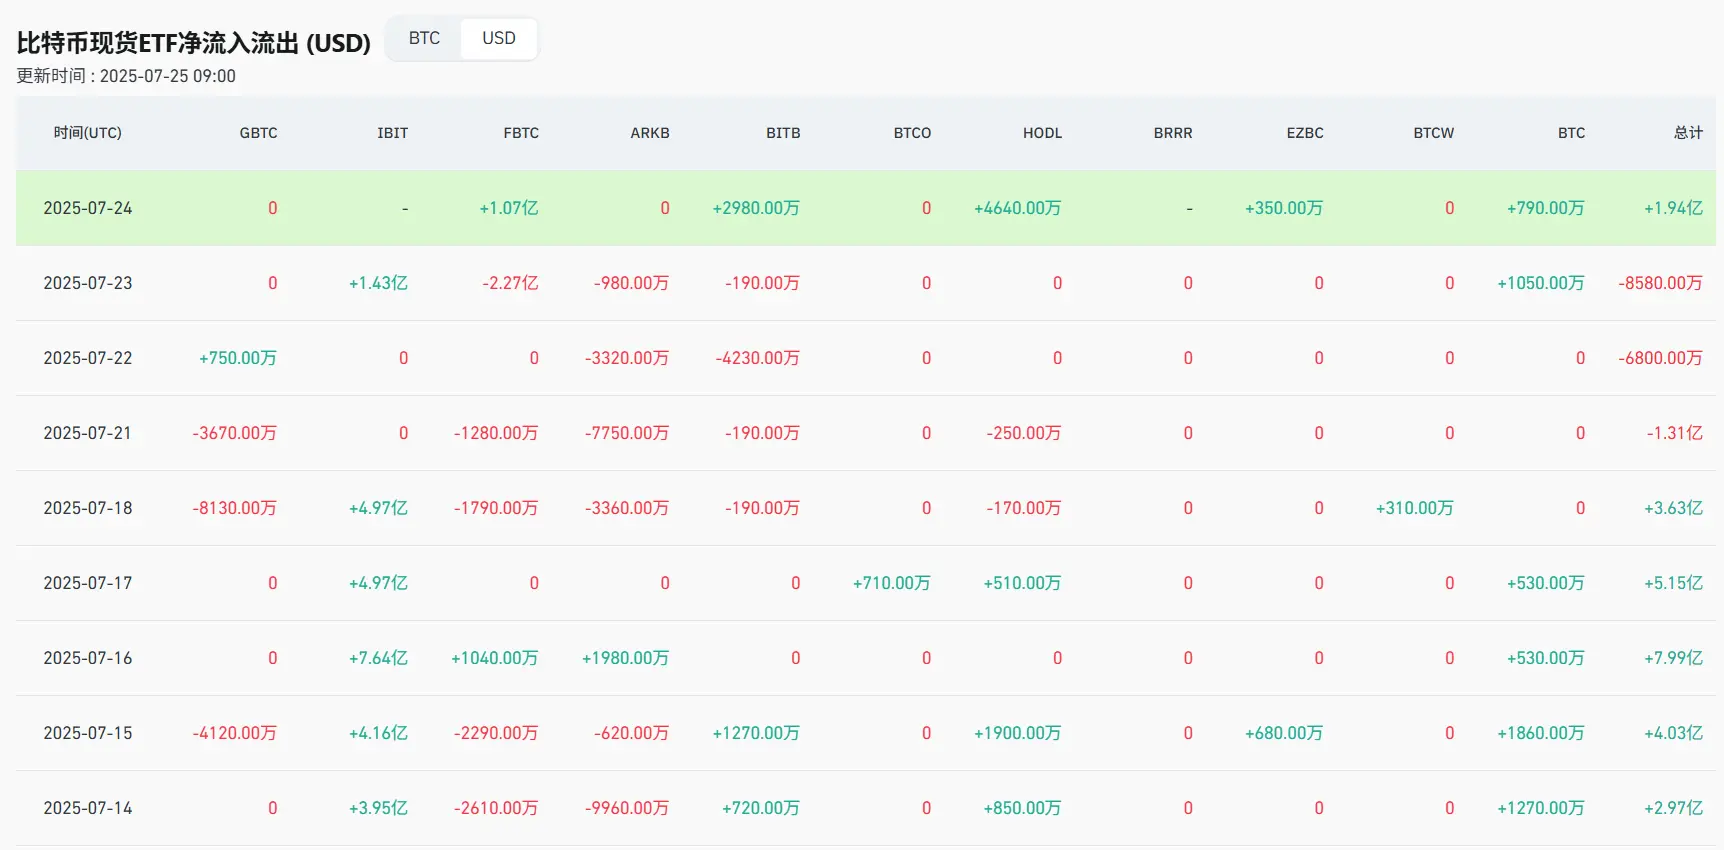The width and height of the screenshot is (1724, 850).
Task: Click the -7750.00万 ARKB value
Action: (x=627, y=433)
